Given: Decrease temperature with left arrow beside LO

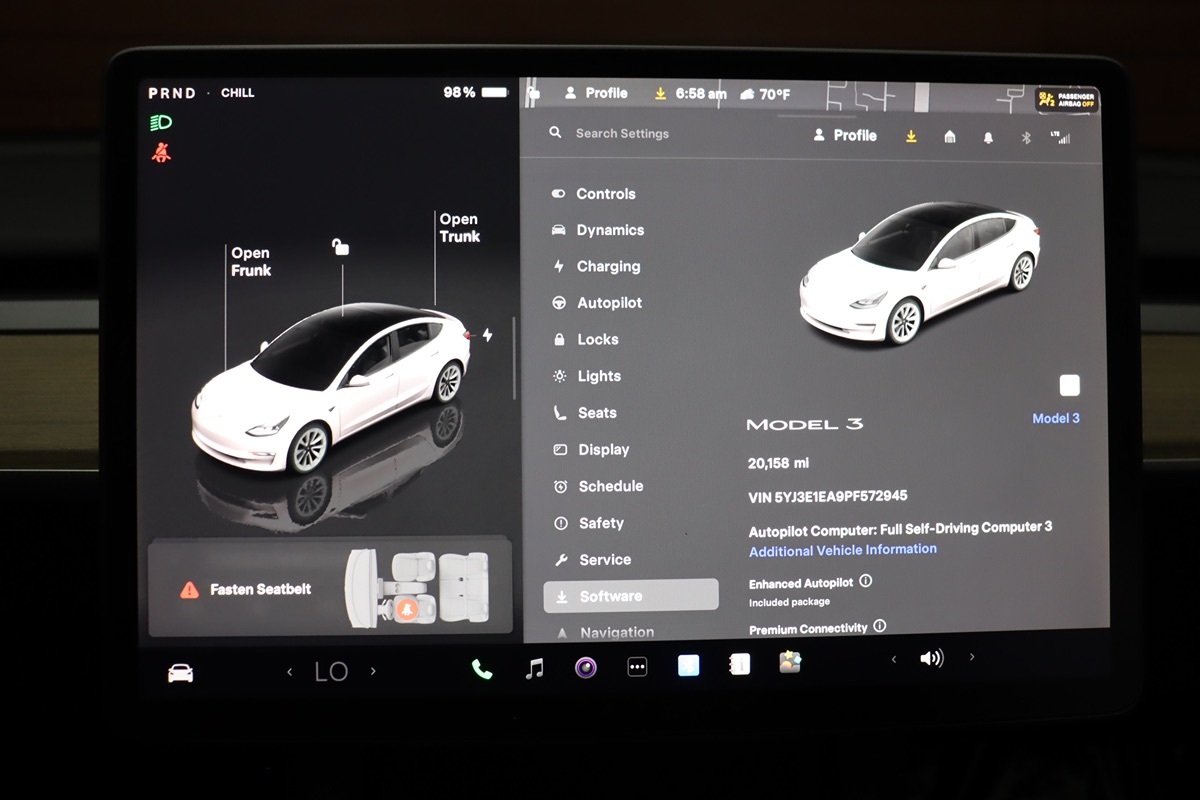Looking at the screenshot, I should tap(290, 672).
